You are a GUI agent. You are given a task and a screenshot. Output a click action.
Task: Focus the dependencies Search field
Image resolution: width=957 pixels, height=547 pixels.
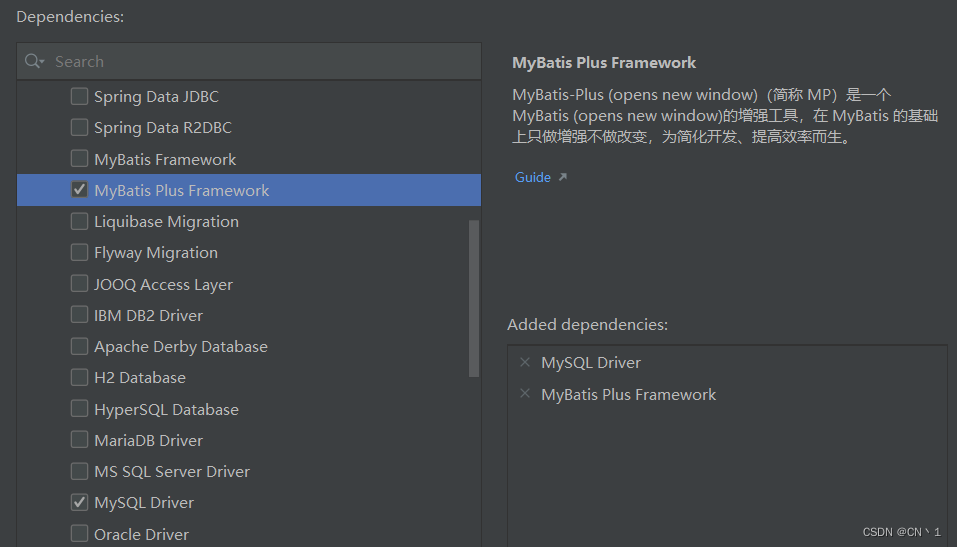click(x=249, y=61)
